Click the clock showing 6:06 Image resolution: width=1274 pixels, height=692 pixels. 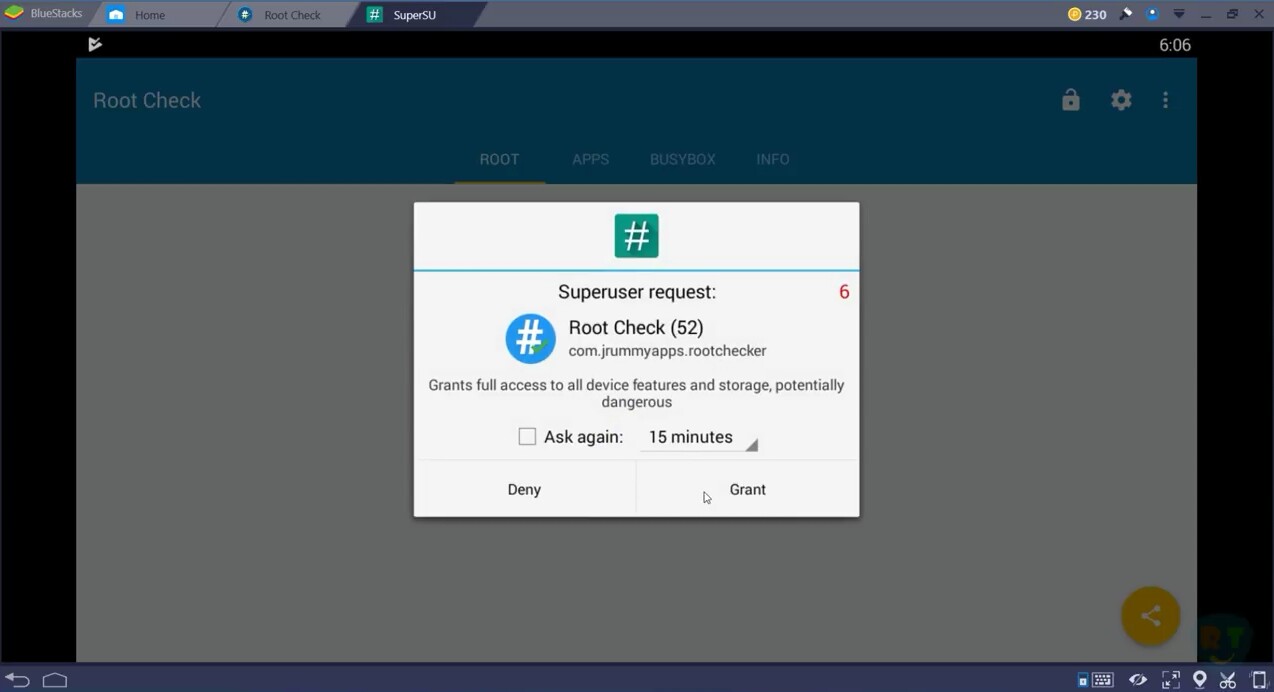1175,45
